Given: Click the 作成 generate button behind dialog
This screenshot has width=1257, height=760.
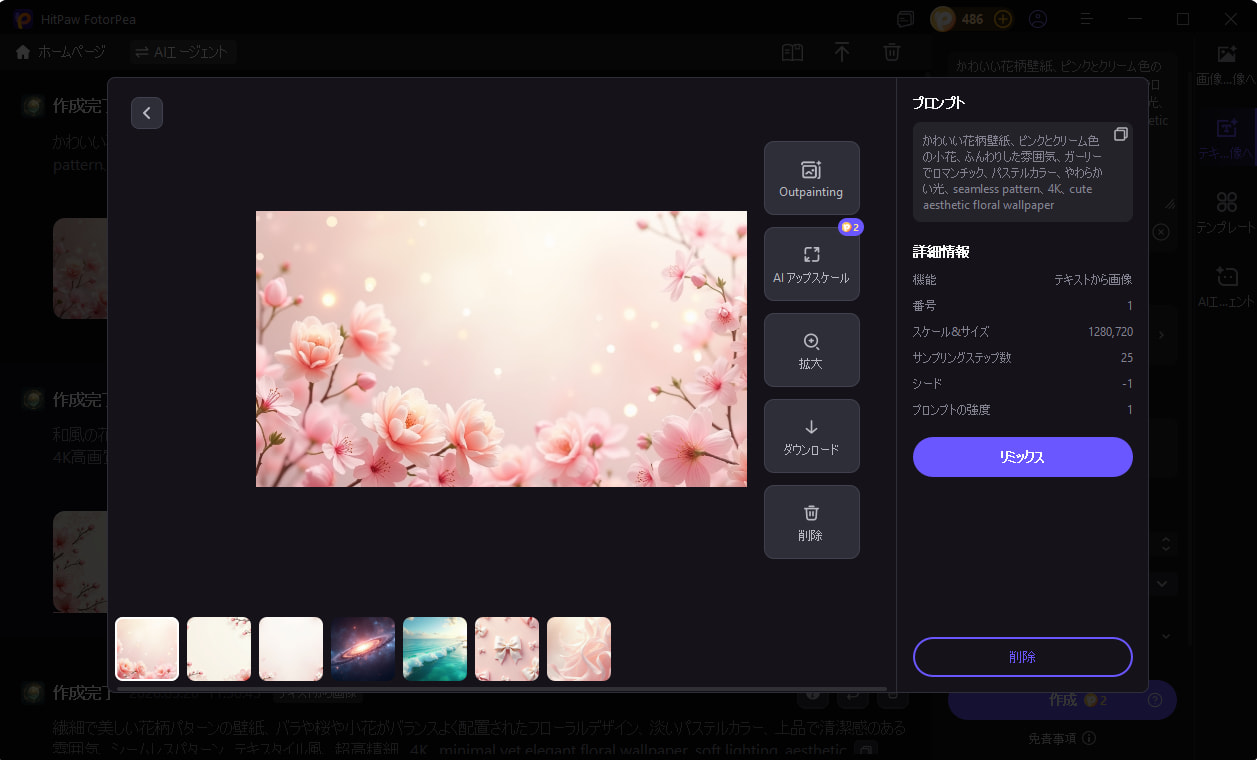Looking at the screenshot, I should coord(1062,700).
